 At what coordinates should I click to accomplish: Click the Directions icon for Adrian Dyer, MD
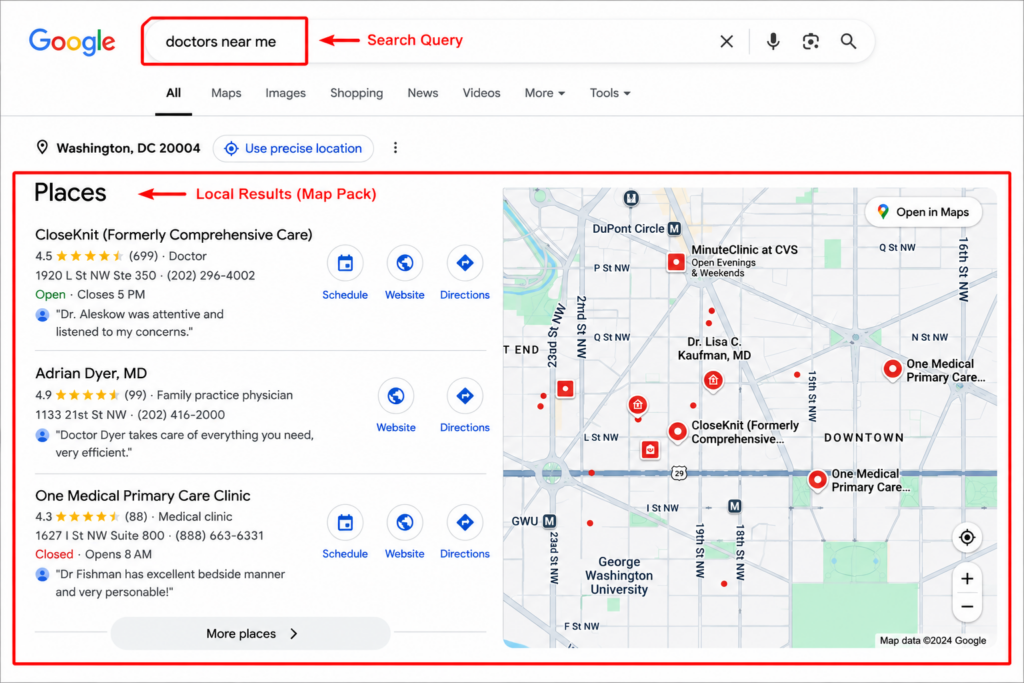[x=464, y=396]
